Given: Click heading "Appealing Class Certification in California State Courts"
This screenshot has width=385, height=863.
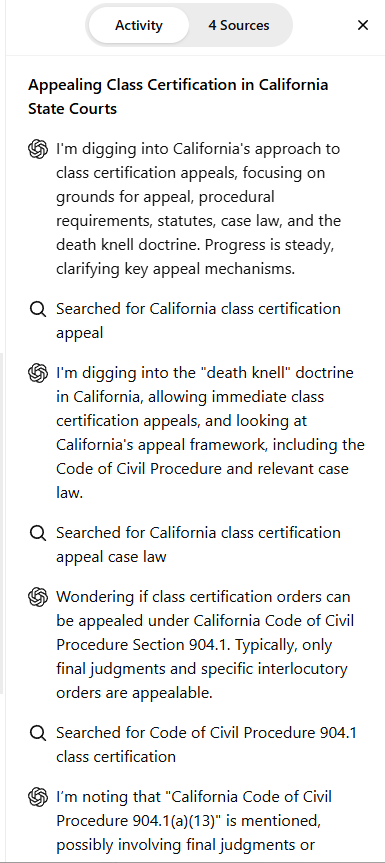Looking at the screenshot, I should click(x=178, y=97).
